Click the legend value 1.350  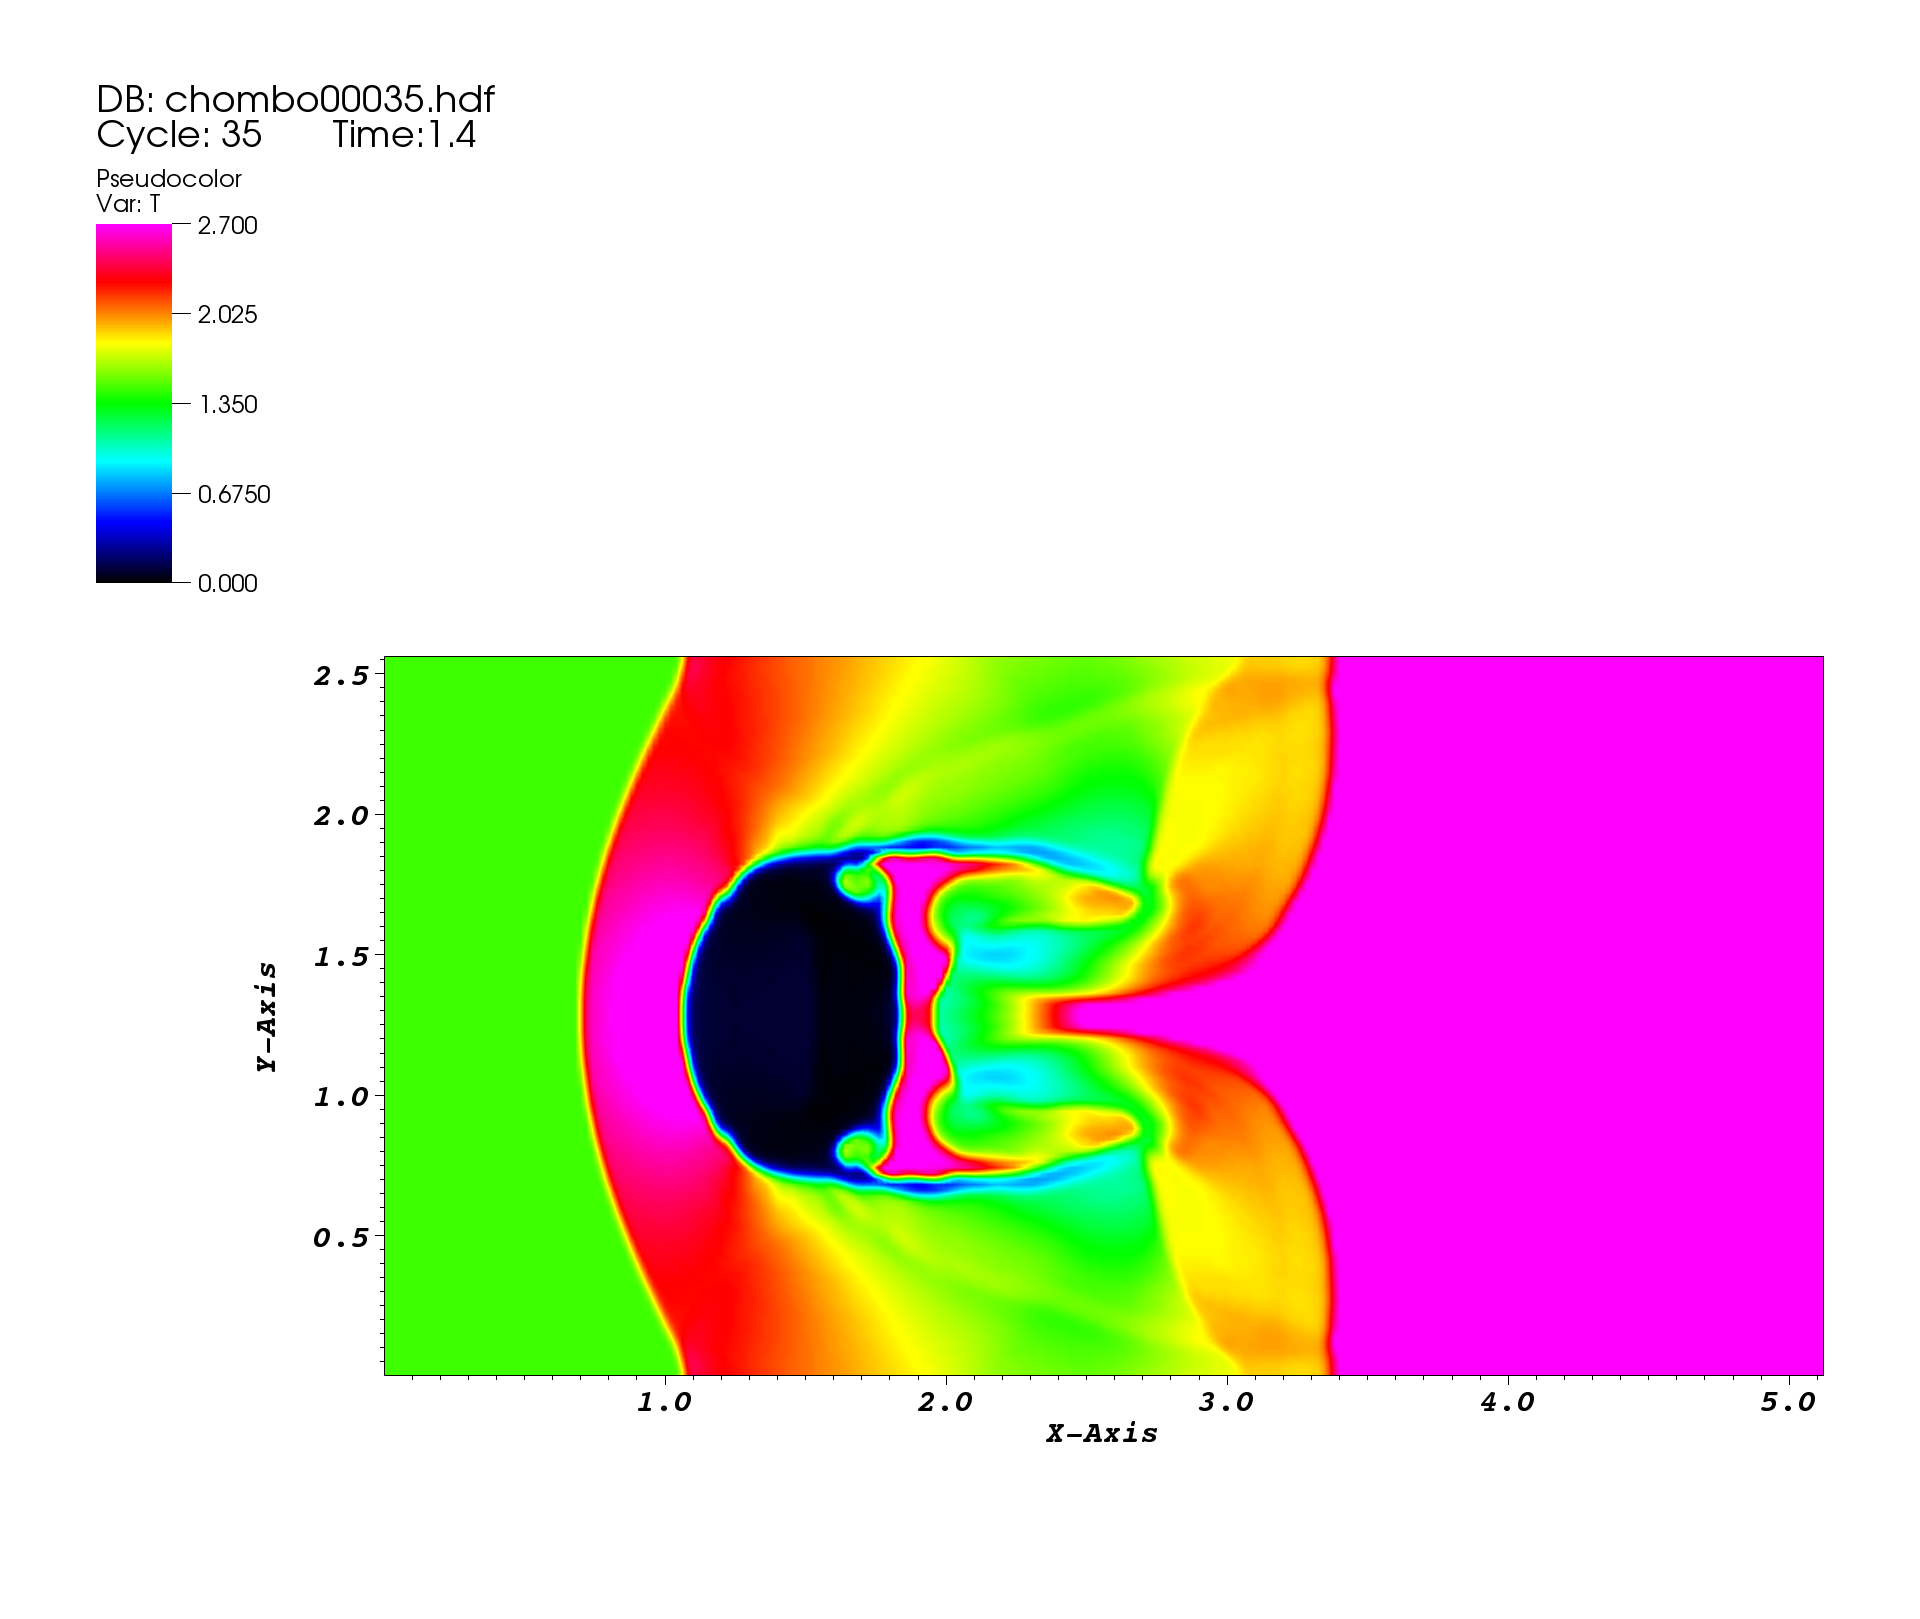pos(228,405)
